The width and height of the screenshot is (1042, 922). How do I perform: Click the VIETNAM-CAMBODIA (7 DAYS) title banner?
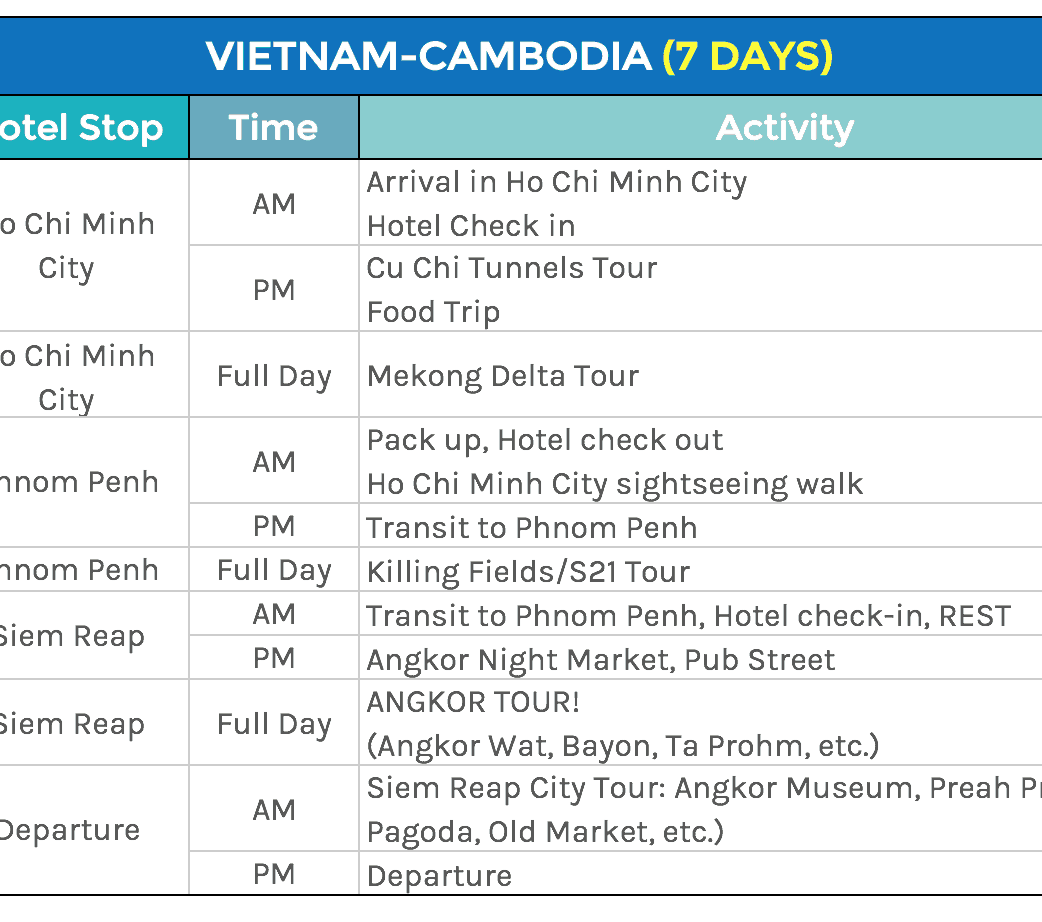click(x=520, y=56)
